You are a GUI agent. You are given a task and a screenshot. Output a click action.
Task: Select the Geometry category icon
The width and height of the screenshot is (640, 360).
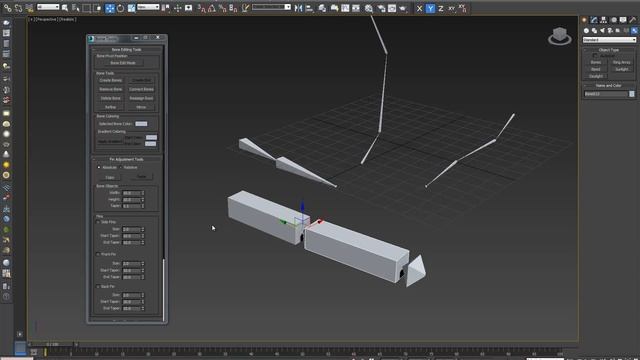pyautogui.click(x=587, y=31)
